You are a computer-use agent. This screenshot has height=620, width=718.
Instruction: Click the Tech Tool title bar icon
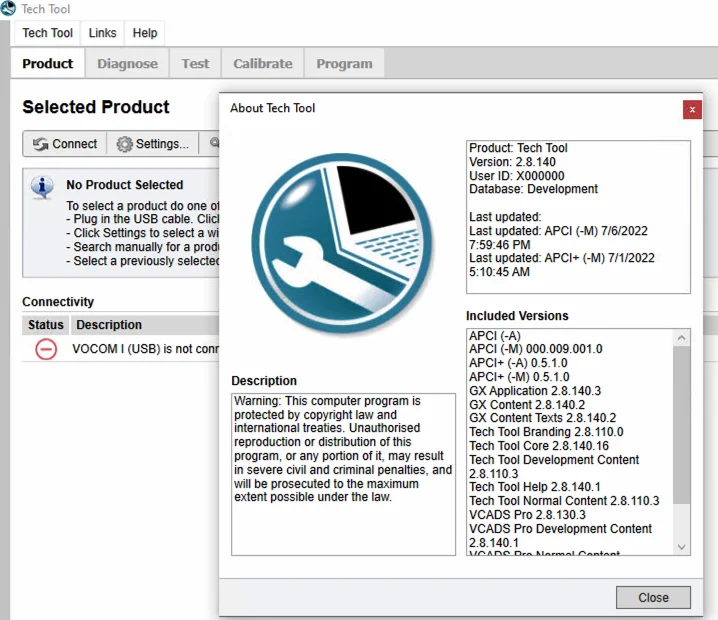(8, 9)
